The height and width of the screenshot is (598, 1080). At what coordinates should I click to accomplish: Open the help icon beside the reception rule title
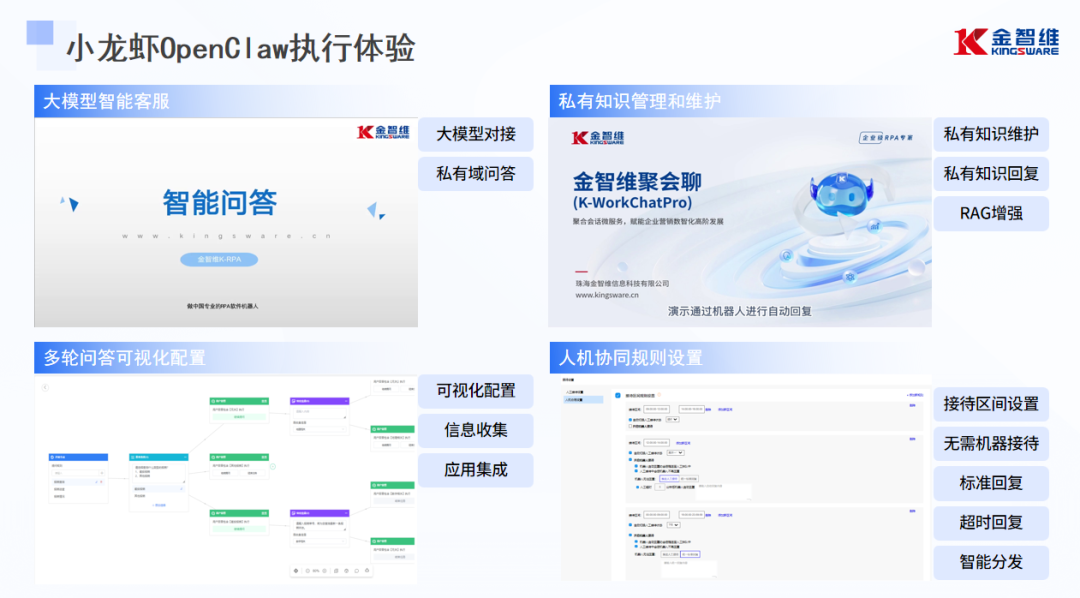coord(661,394)
